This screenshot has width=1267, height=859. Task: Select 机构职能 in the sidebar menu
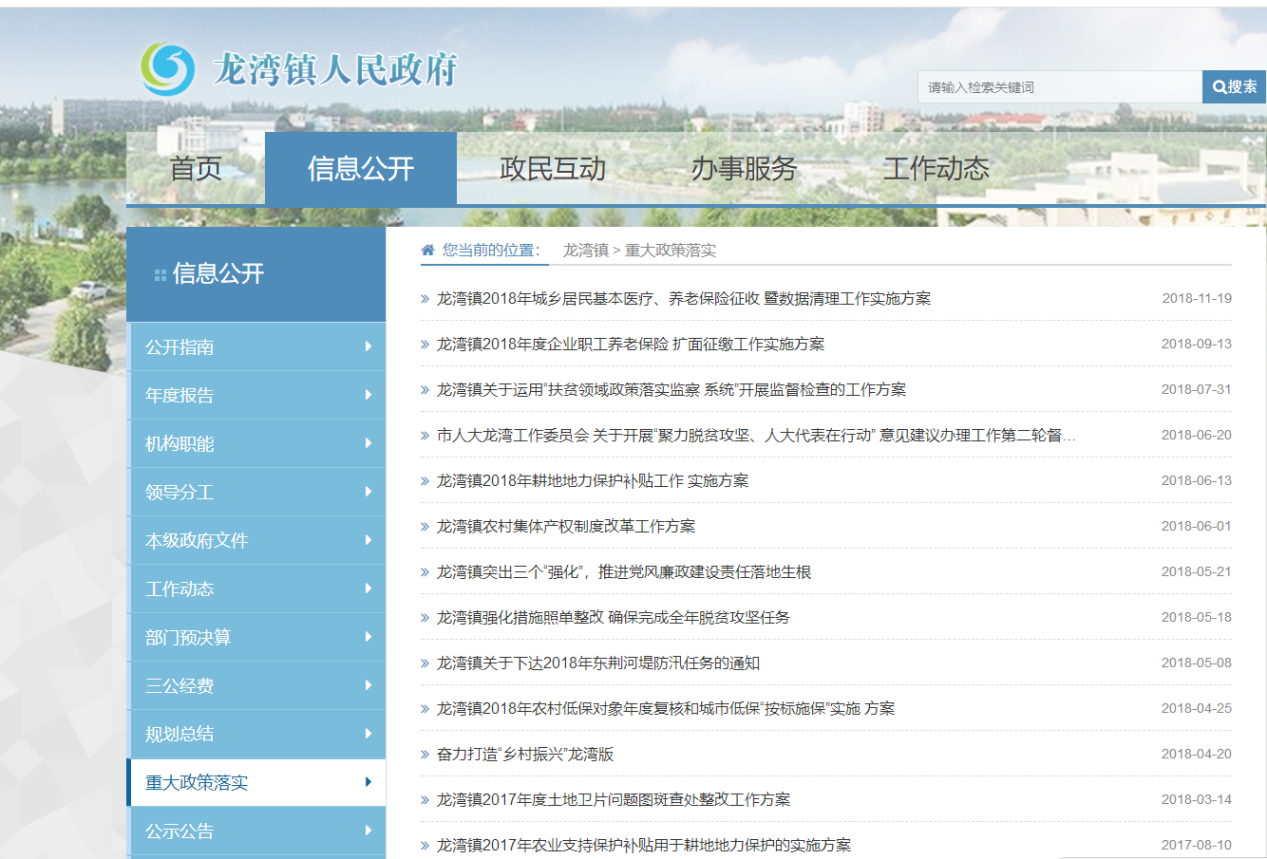(x=180, y=443)
